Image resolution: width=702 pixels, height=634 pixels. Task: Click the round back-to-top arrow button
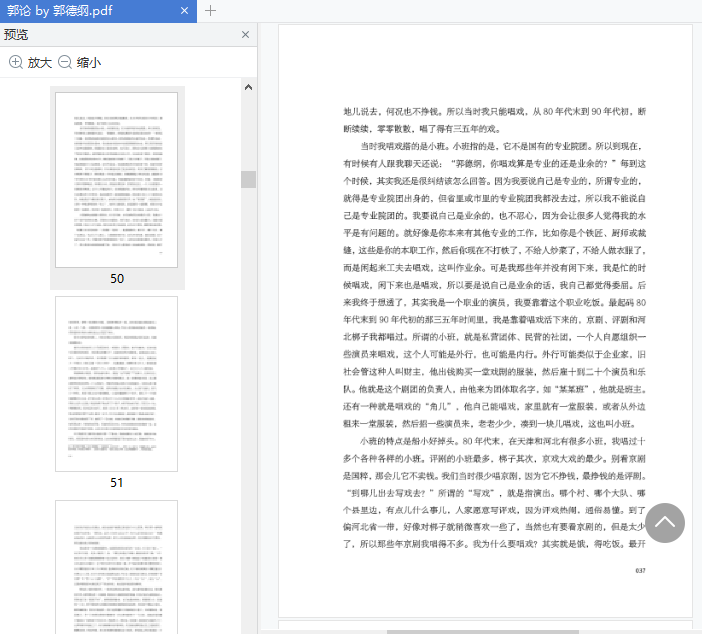tap(665, 523)
